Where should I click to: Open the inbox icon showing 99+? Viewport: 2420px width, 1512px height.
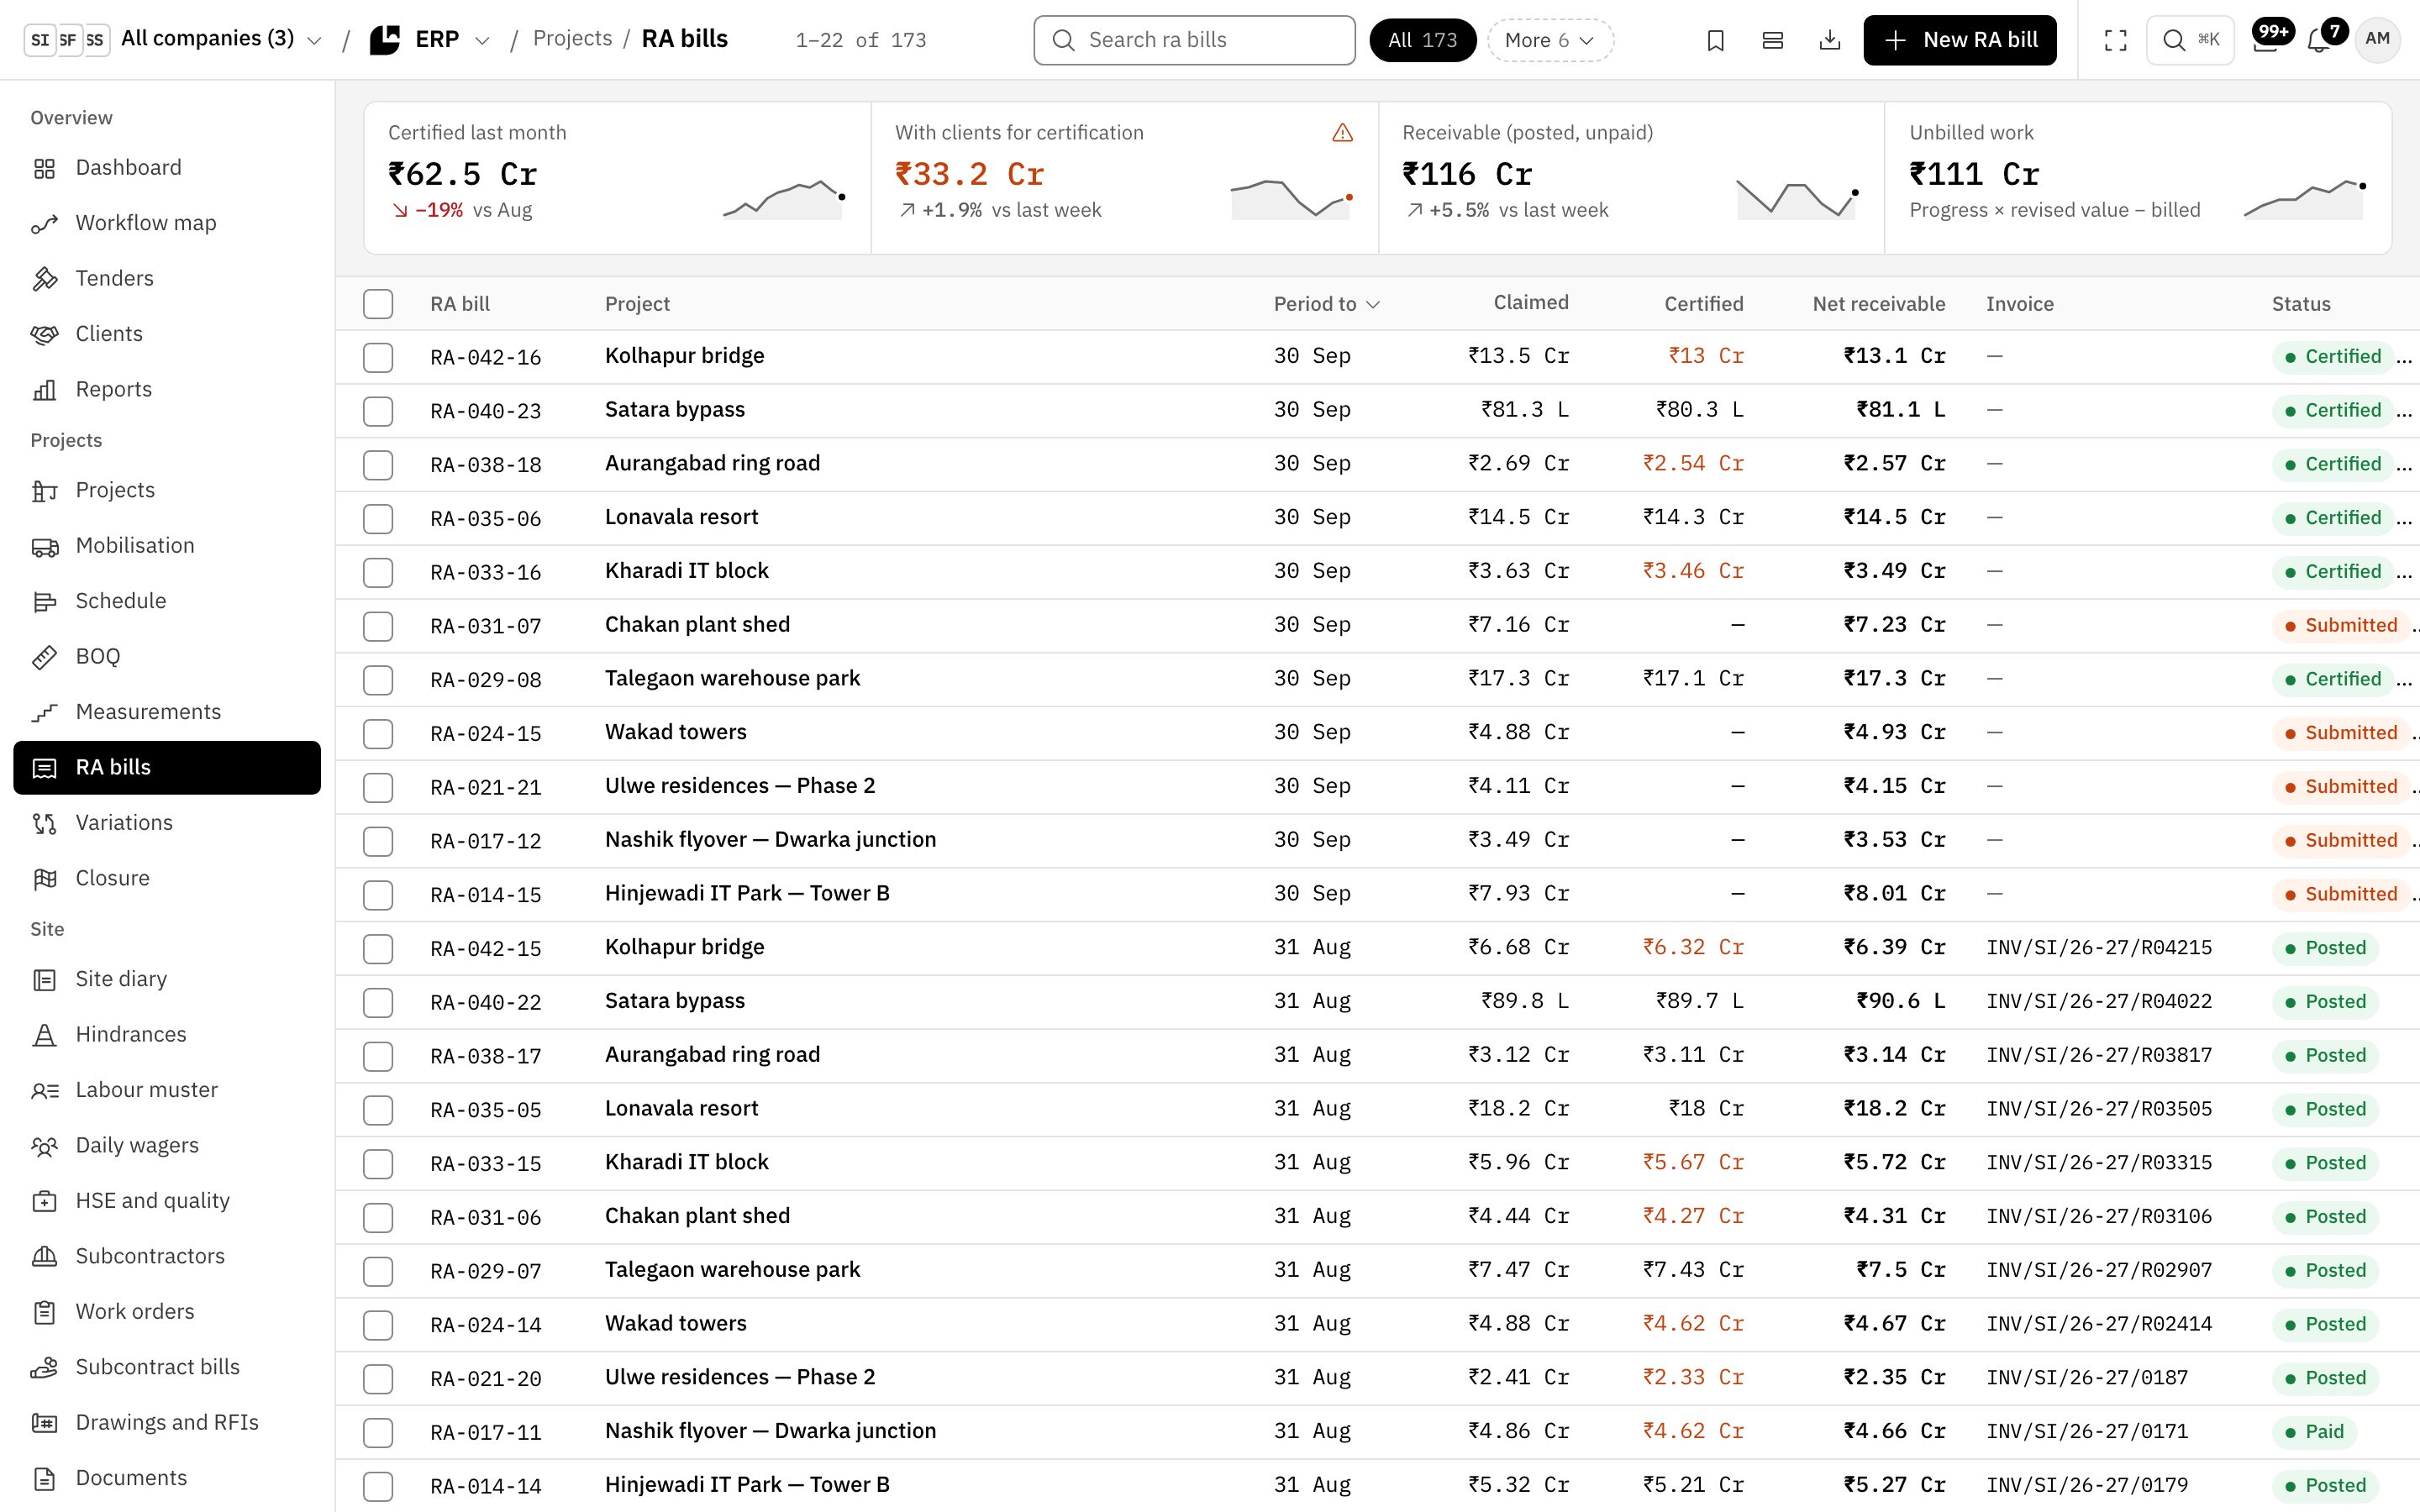pyautogui.click(x=2265, y=40)
